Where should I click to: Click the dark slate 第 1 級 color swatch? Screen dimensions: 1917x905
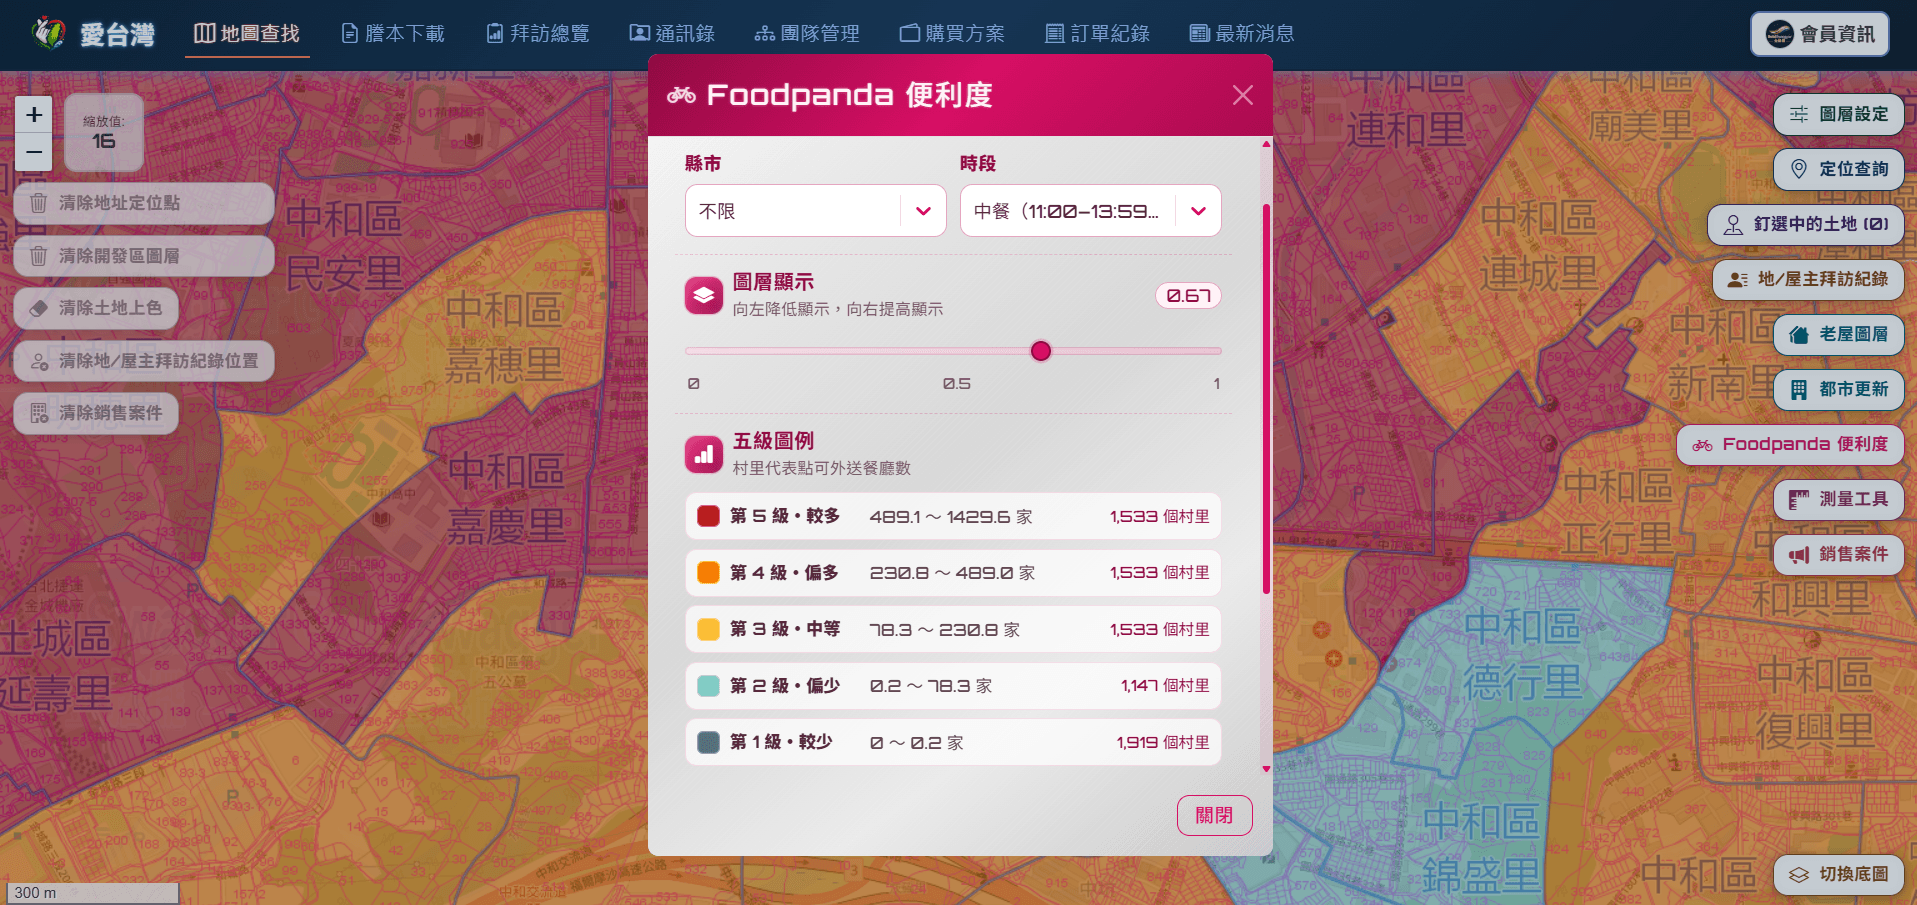(708, 742)
